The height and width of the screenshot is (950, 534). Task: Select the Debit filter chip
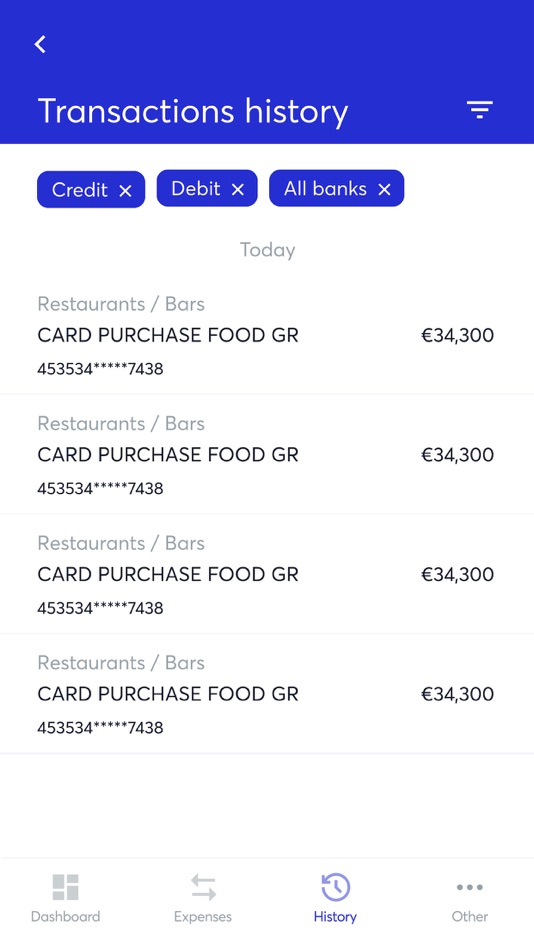207,188
